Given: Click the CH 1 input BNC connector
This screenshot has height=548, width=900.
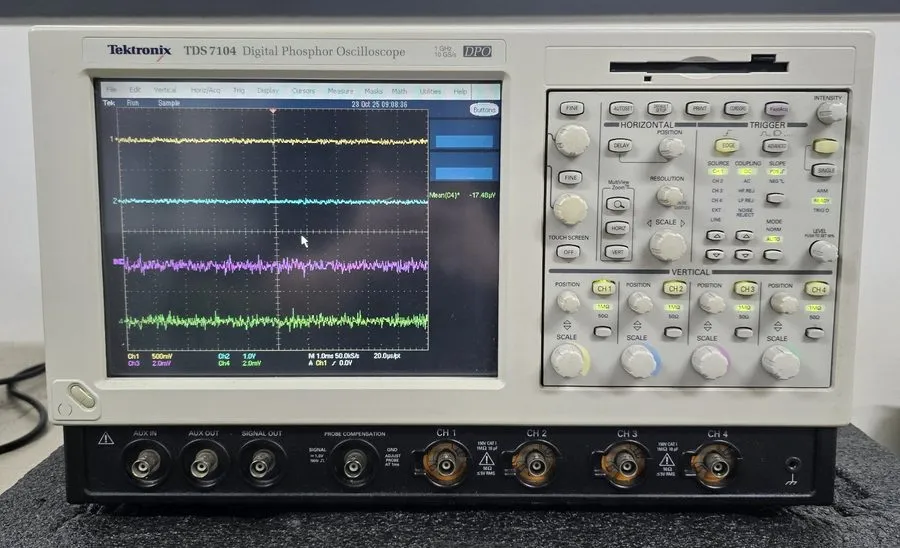Looking at the screenshot, I should (x=446, y=464).
